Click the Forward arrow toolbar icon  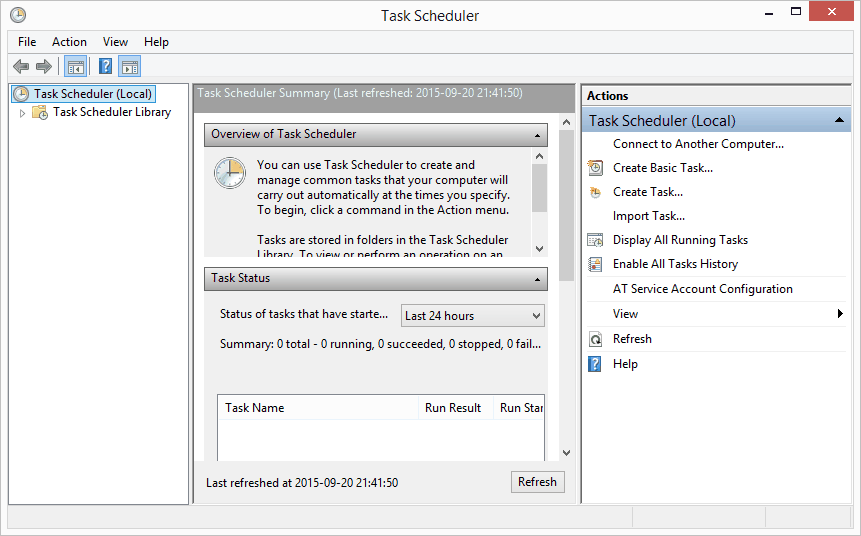point(43,67)
